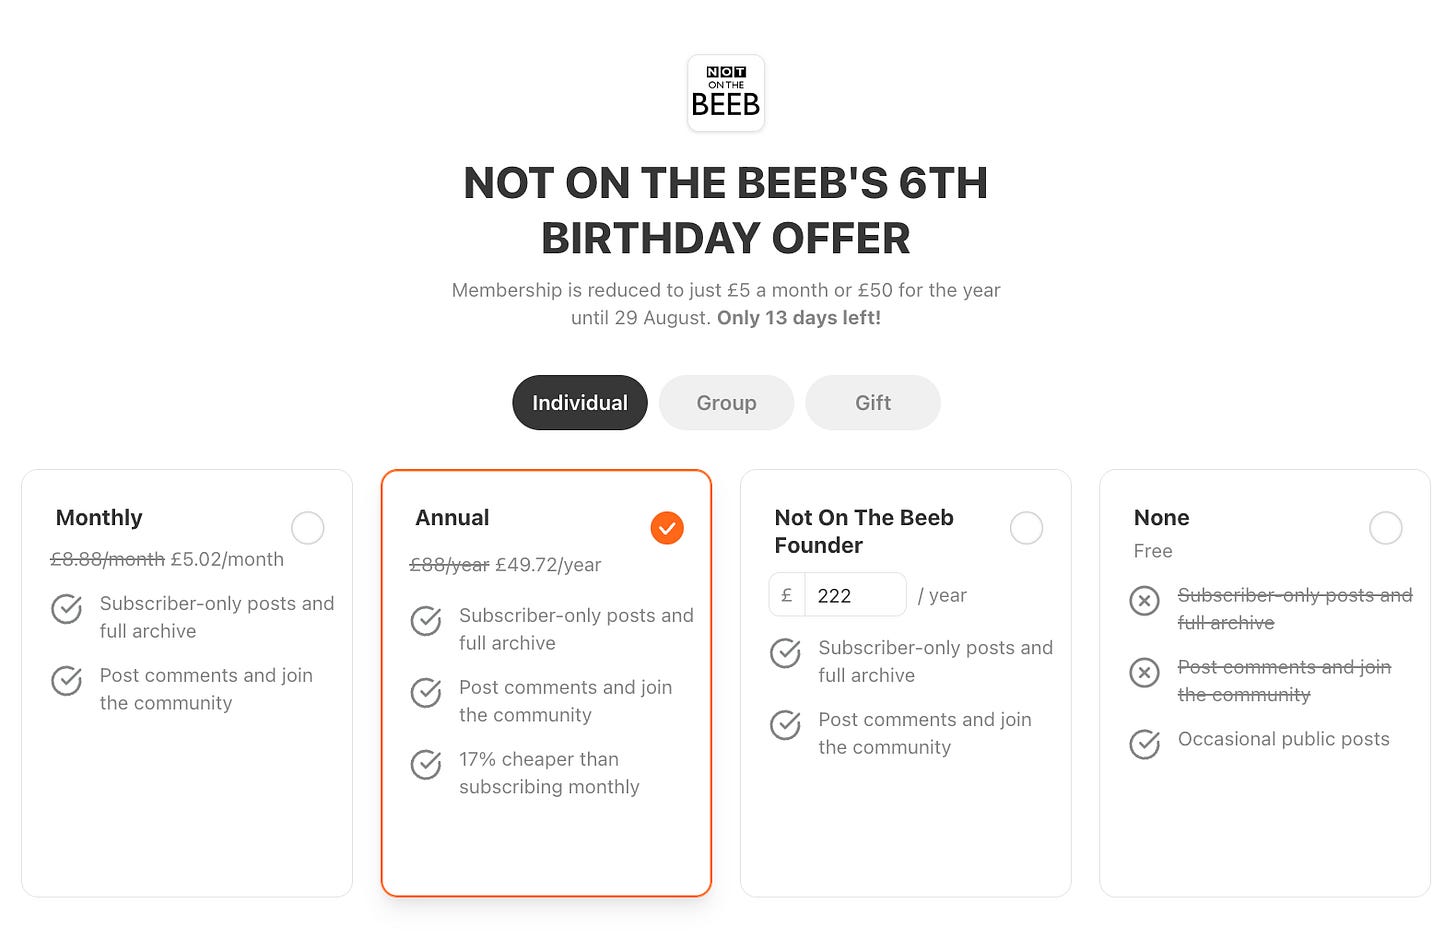Open the Gift tab
Screen dimensions: 1456x938
coord(873,403)
